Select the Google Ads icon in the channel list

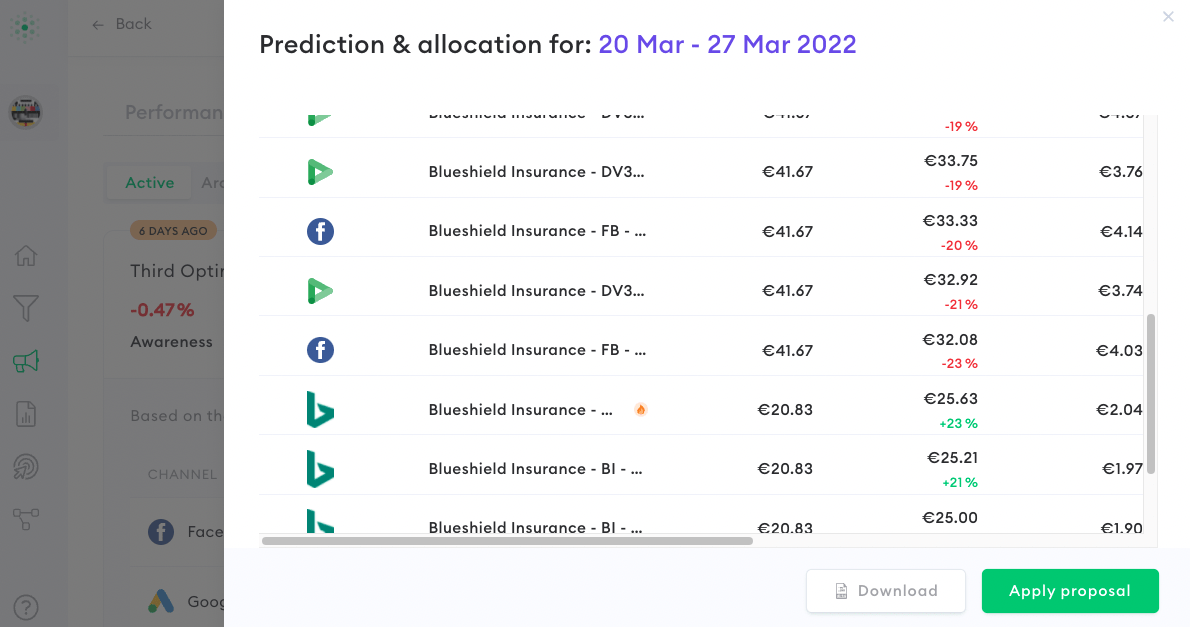click(x=161, y=601)
